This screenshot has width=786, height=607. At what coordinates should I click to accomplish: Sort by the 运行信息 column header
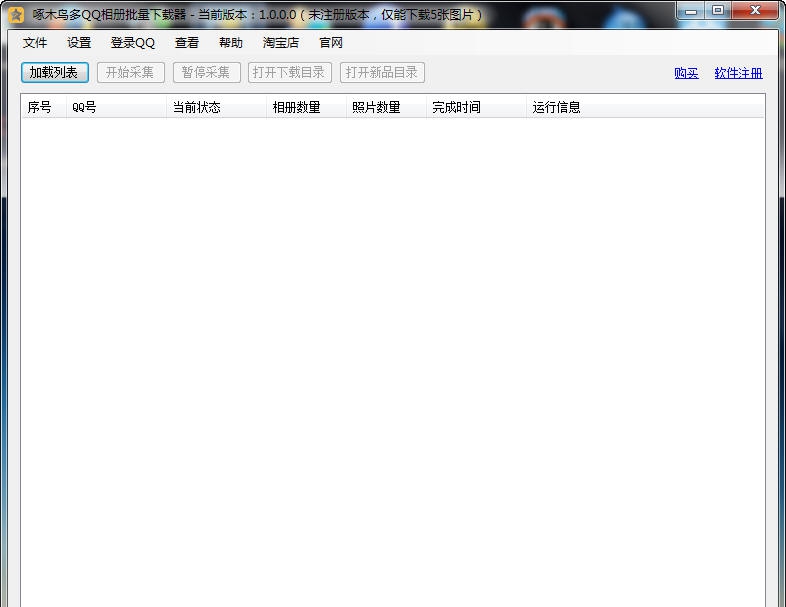(x=646, y=107)
